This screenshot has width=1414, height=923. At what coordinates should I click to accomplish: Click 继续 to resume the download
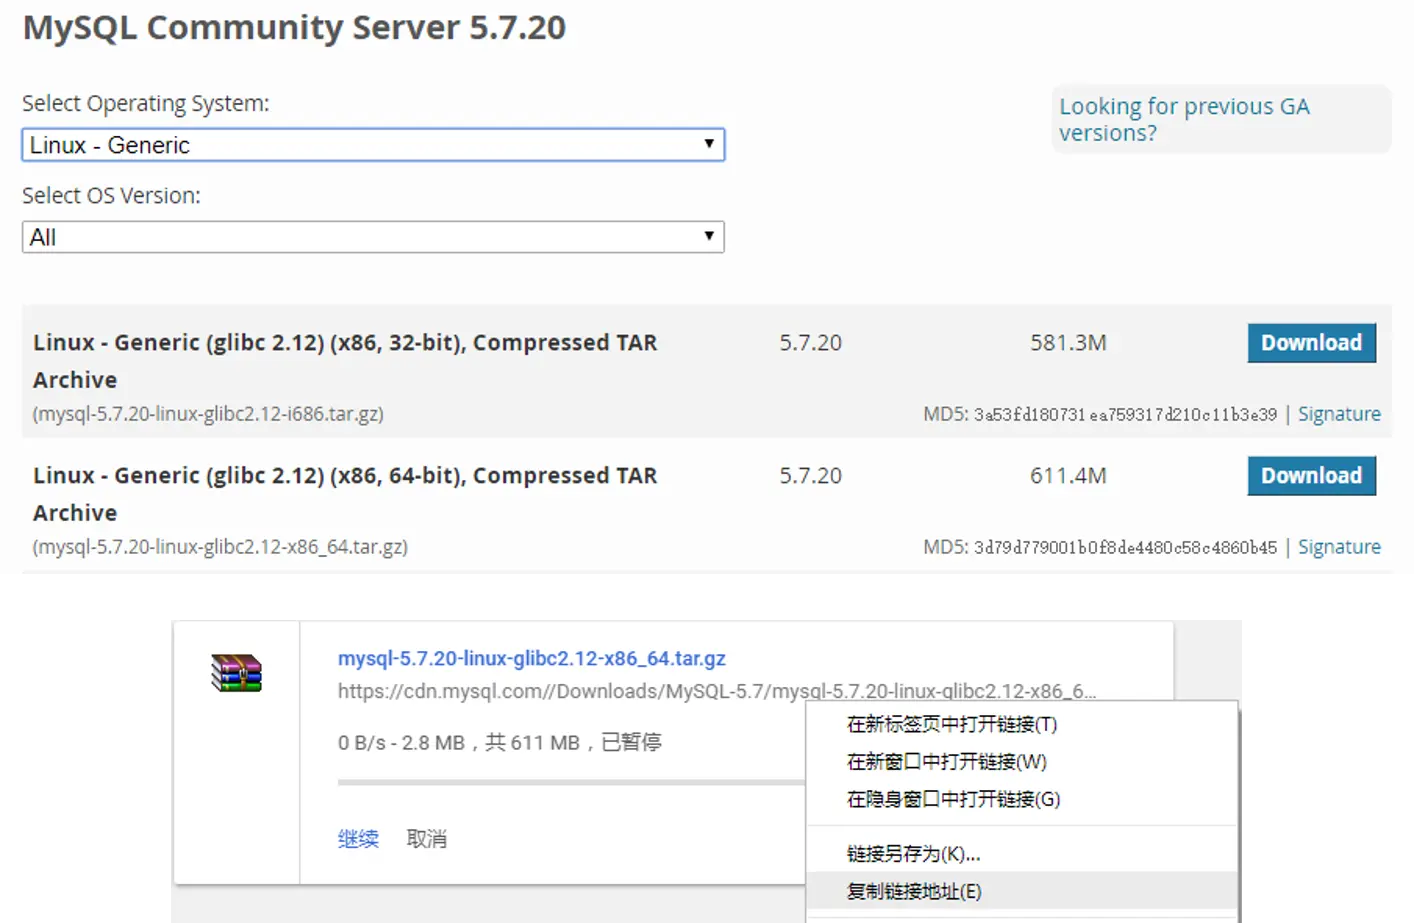(358, 839)
